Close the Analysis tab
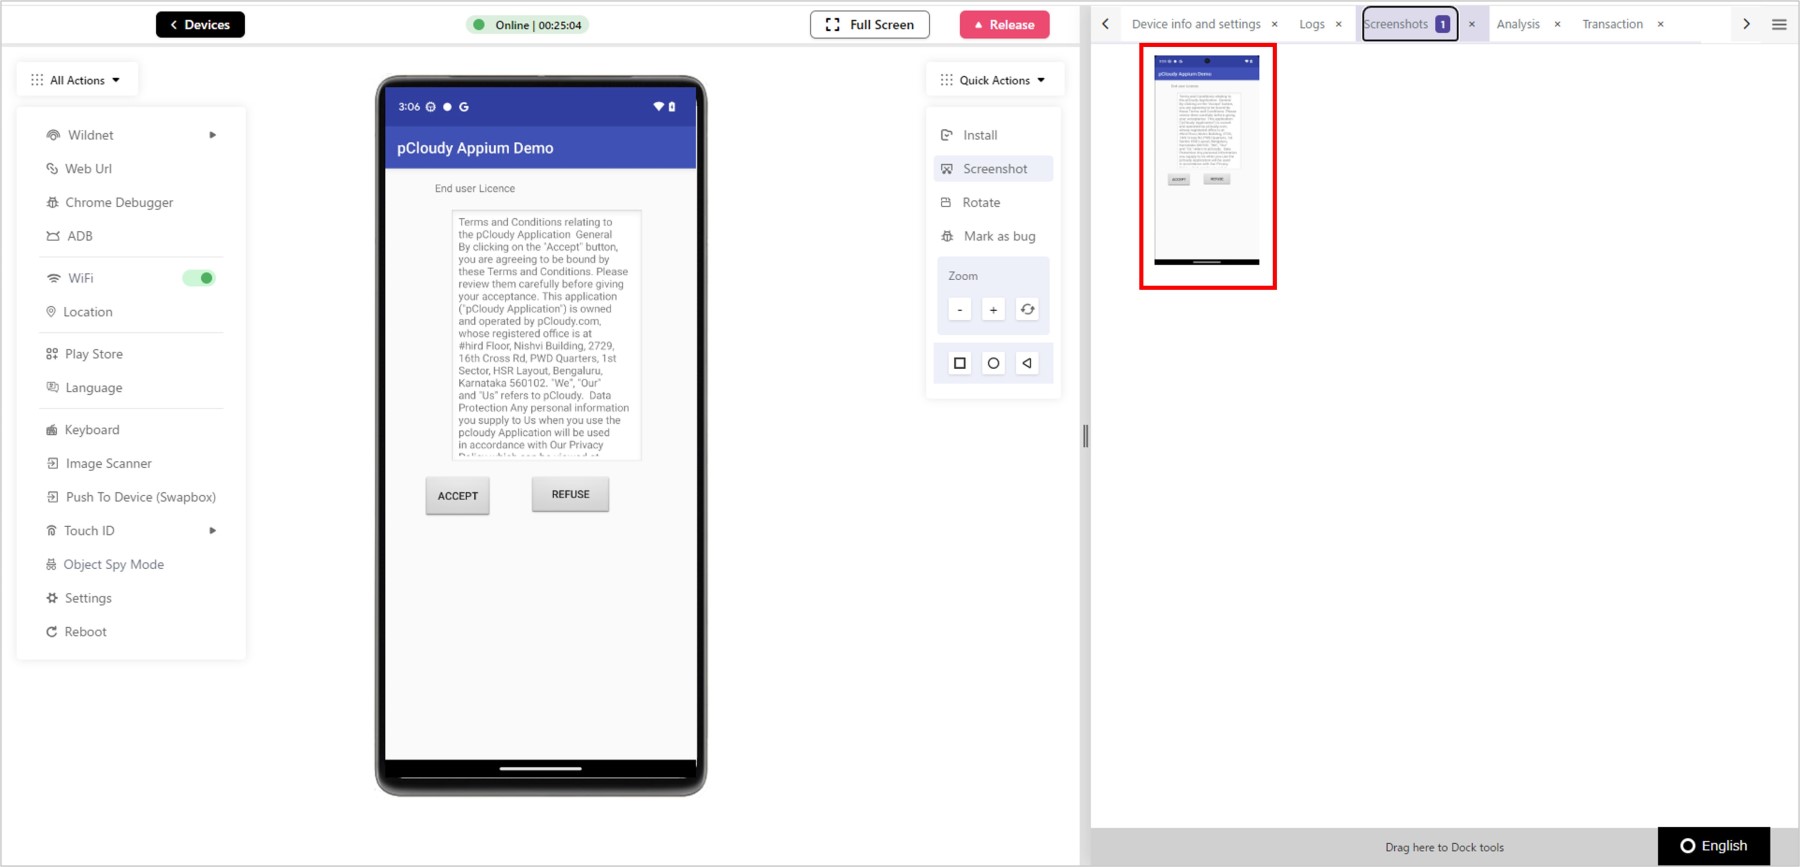 pos(1557,24)
